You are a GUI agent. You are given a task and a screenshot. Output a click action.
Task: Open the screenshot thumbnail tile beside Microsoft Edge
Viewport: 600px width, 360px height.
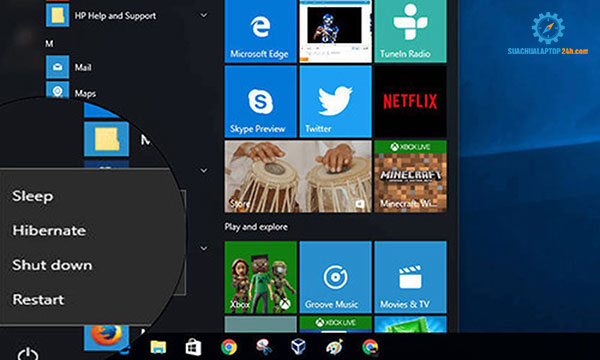336,31
